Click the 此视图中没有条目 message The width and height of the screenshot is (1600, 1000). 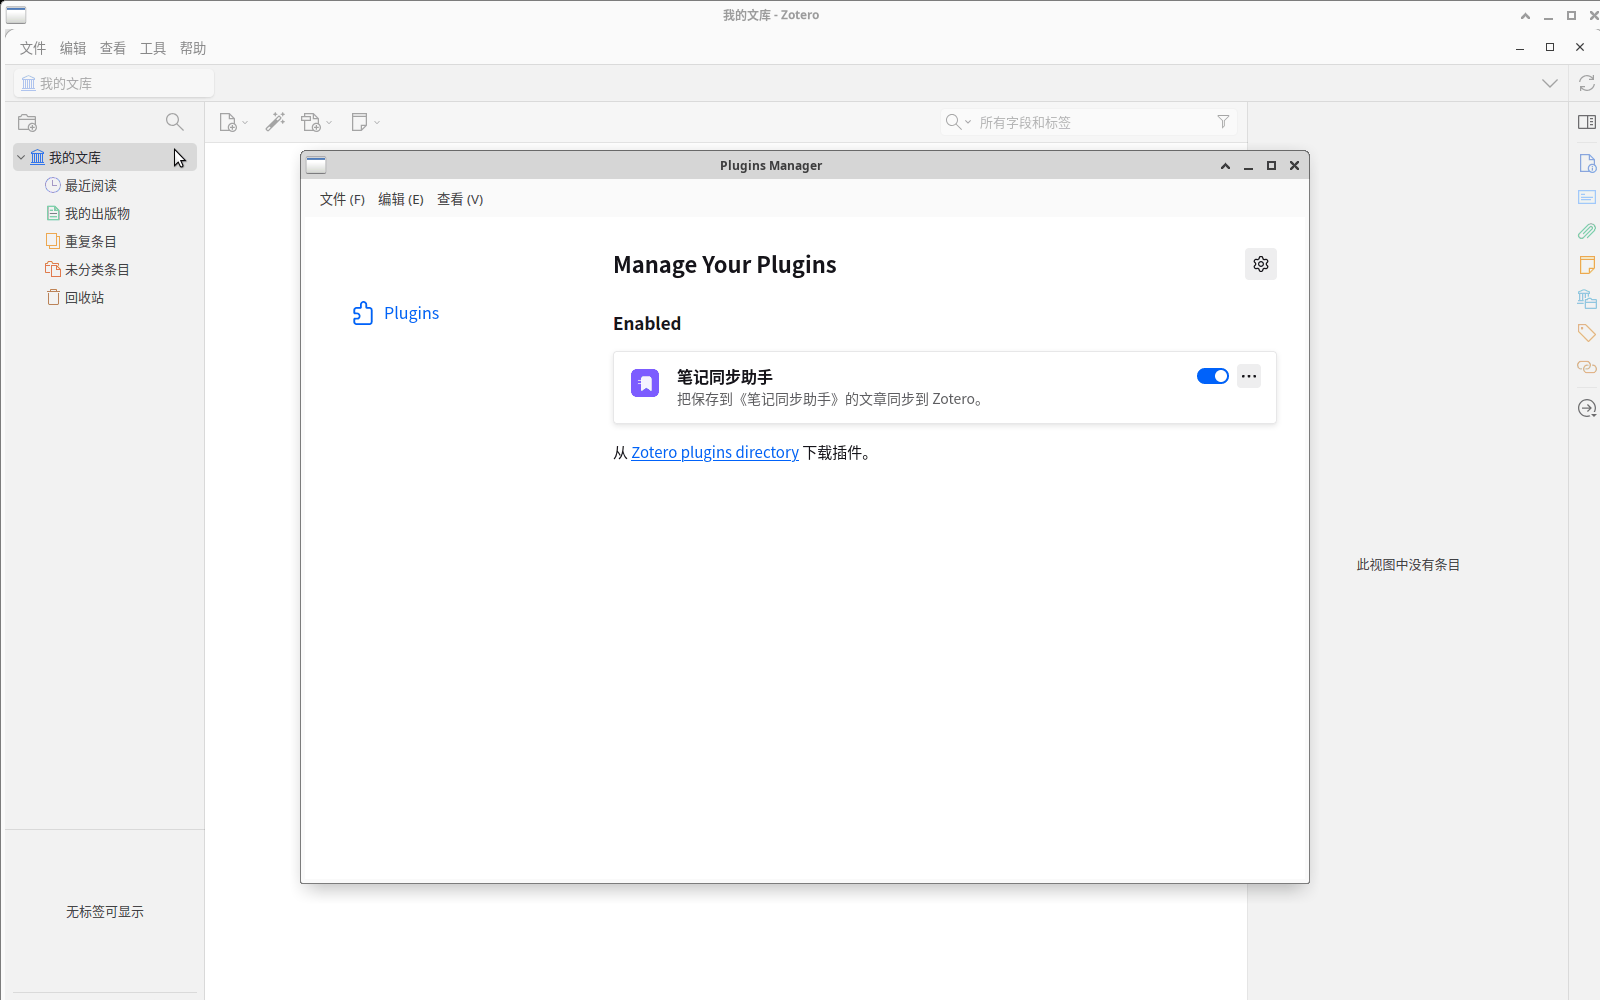1408,565
